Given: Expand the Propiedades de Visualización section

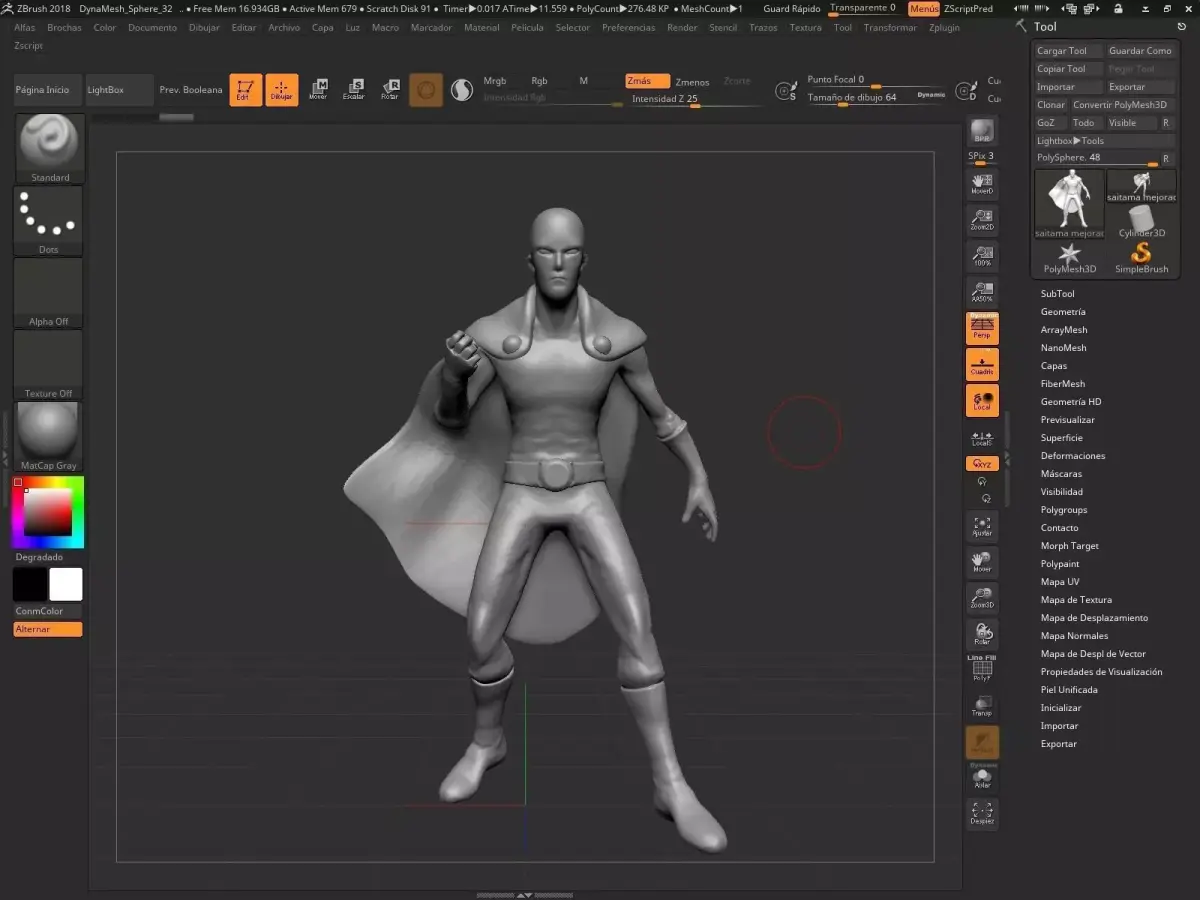Looking at the screenshot, I should click(x=1101, y=672).
